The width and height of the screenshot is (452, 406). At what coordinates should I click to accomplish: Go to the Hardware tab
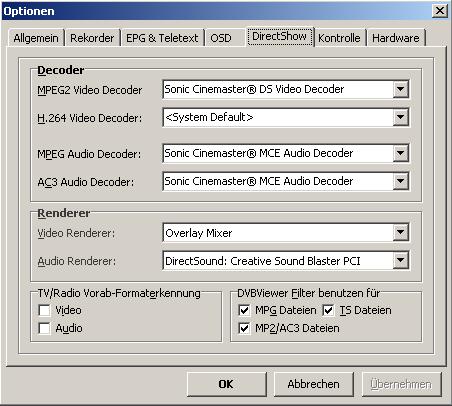coord(396,38)
